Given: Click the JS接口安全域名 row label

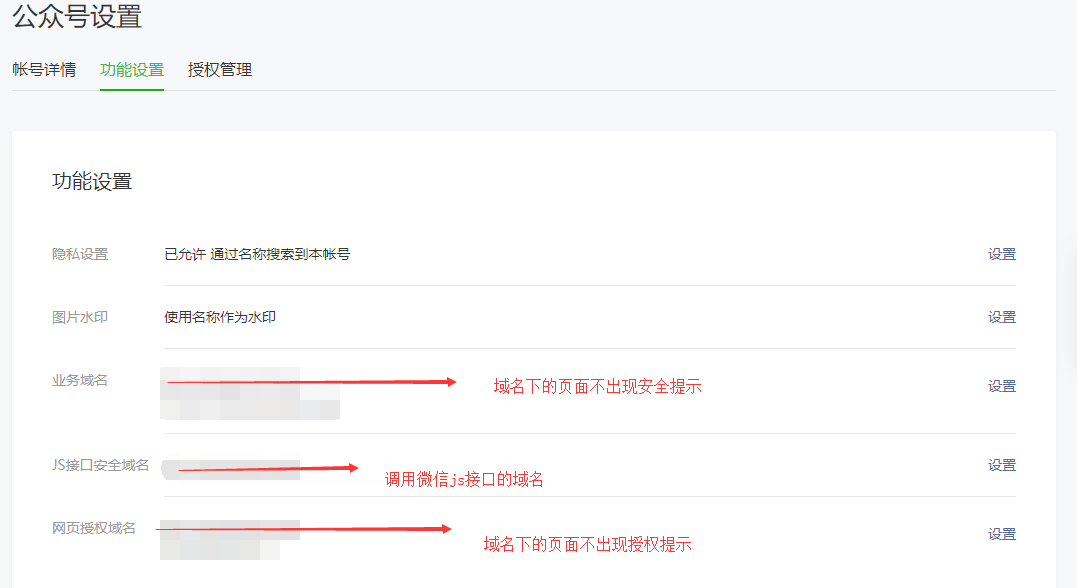Looking at the screenshot, I should tap(100, 464).
